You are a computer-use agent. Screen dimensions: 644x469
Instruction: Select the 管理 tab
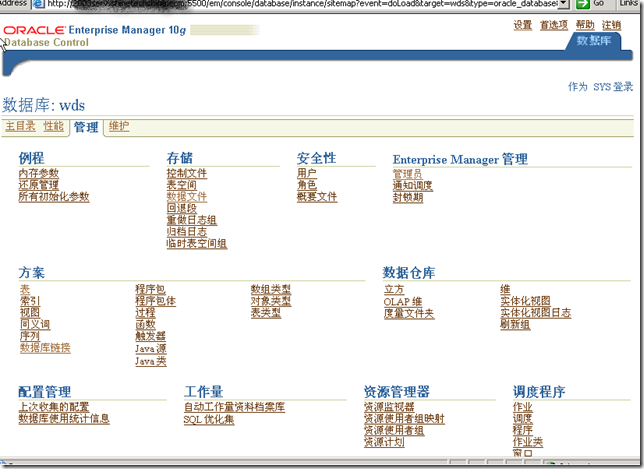[x=86, y=127]
